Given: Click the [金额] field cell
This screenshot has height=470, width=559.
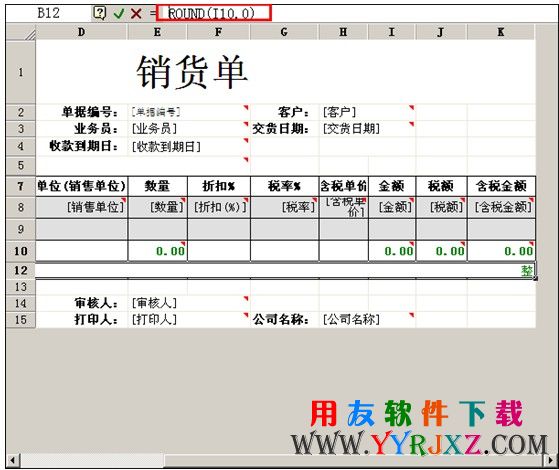Looking at the screenshot, I should 392,207.
